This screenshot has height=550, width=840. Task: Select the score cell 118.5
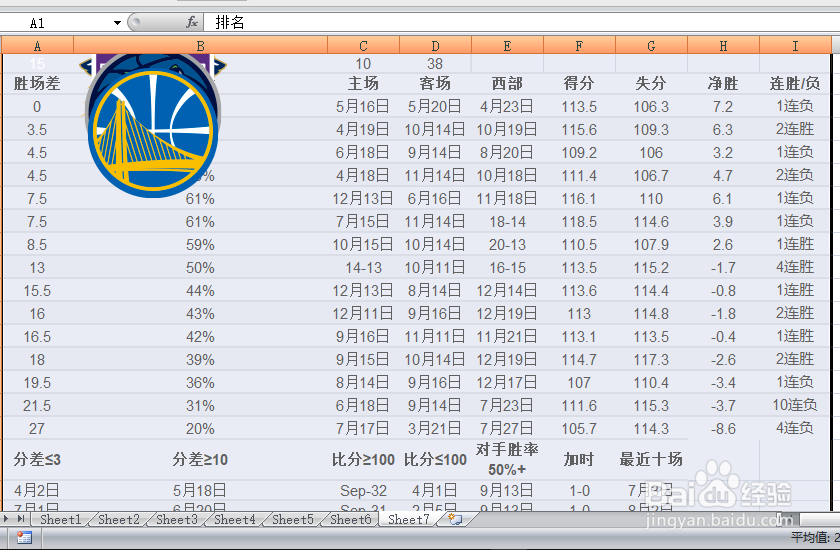tap(579, 222)
